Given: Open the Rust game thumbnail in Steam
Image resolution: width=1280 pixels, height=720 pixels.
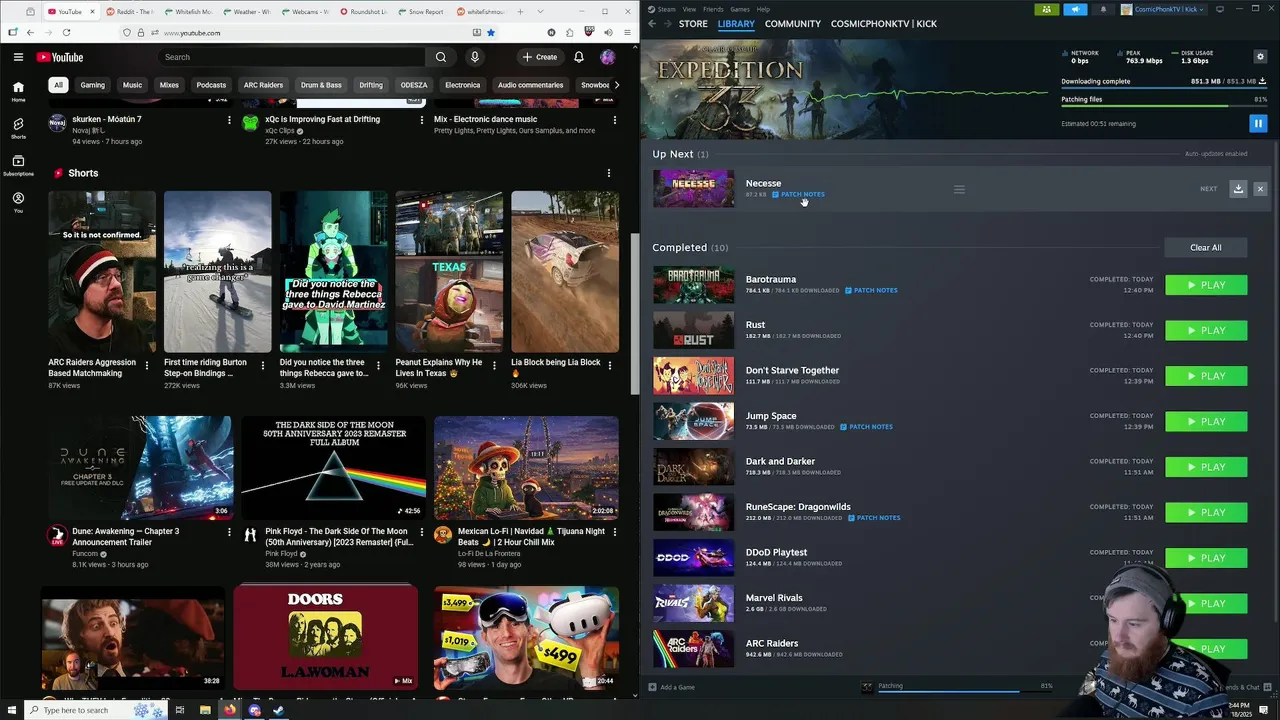Looking at the screenshot, I should click(x=693, y=330).
